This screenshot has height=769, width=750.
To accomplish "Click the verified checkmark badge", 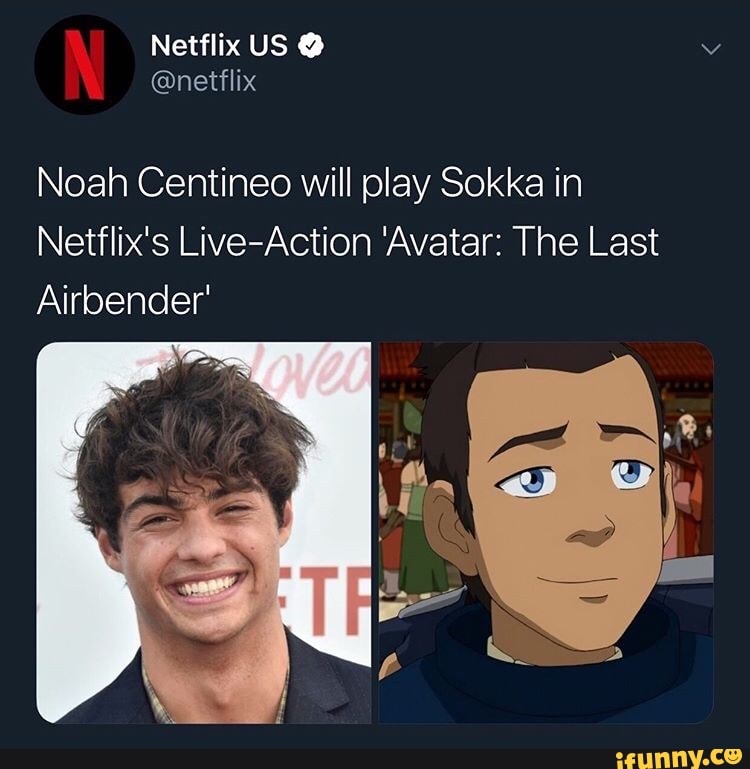I will coord(310,46).
